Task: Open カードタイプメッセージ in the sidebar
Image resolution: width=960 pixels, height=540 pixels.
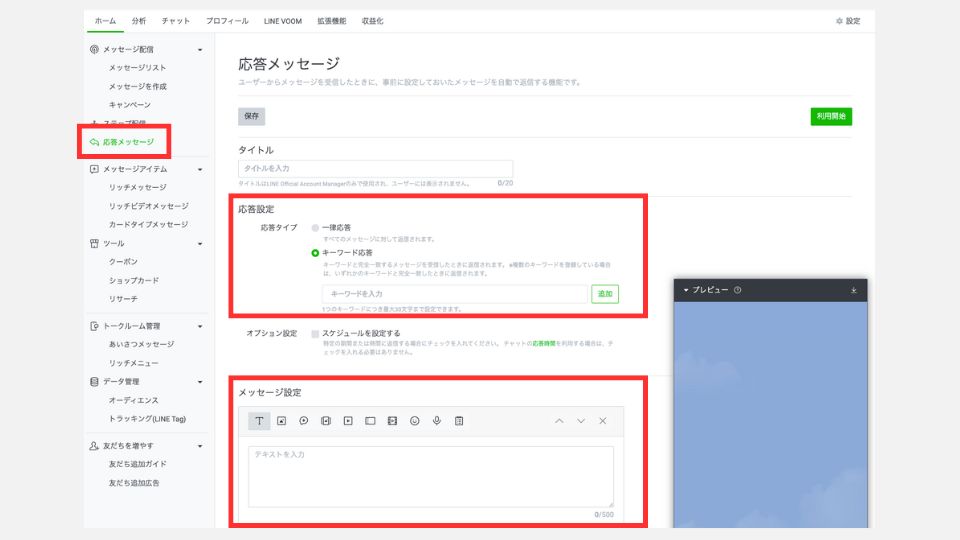Action: 148,225
